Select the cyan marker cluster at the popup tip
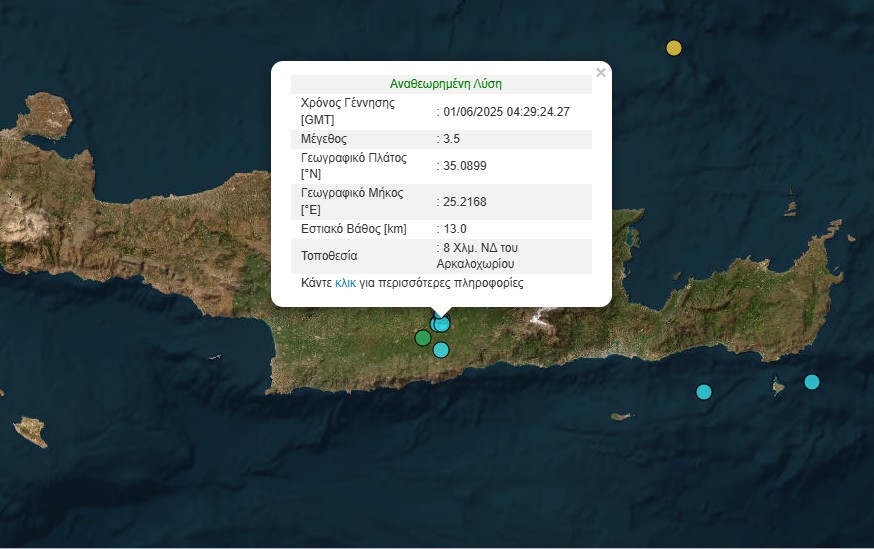Screen dimensions: 874x549 [441, 323]
